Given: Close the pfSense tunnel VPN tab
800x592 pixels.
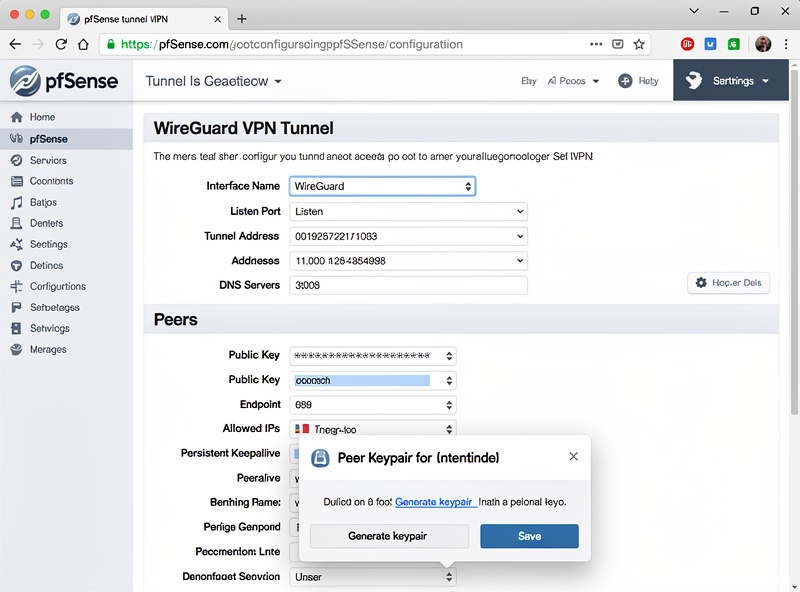Looking at the screenshot, I should [x=217, y=19].
